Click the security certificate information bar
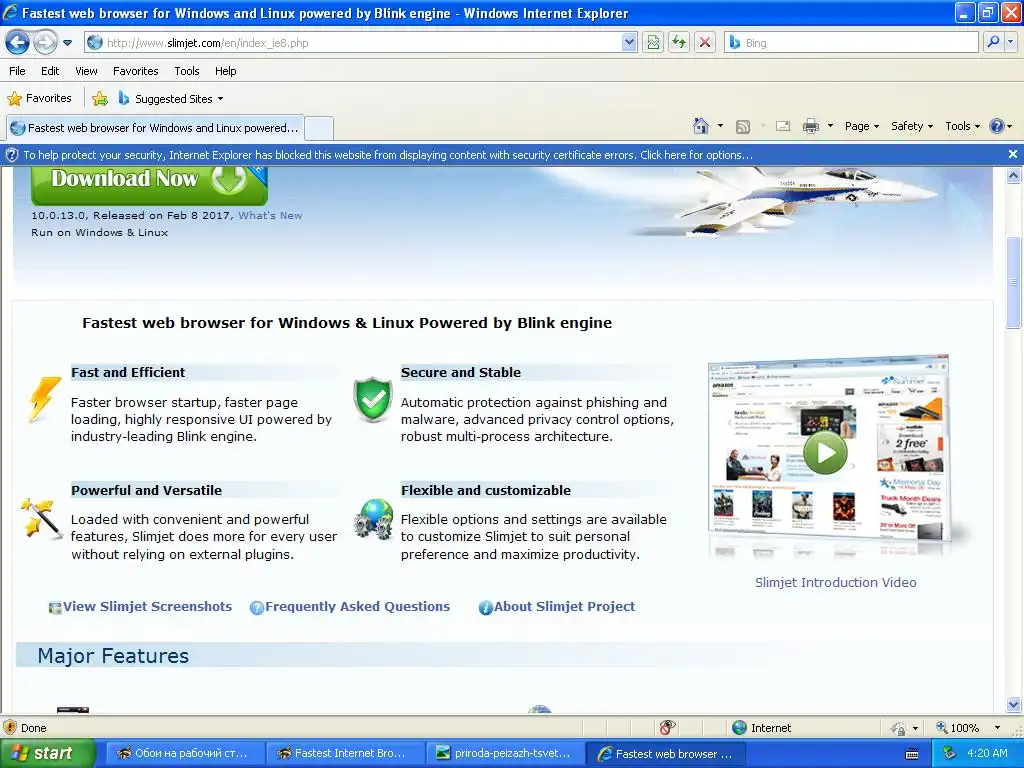 click(x=503, y=155)
